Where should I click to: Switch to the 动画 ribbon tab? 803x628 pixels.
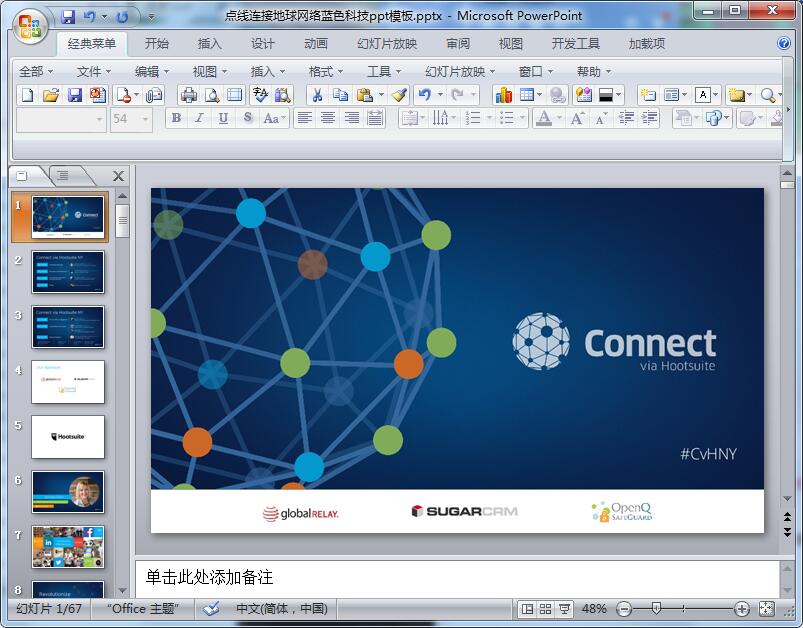pos(316,44)
